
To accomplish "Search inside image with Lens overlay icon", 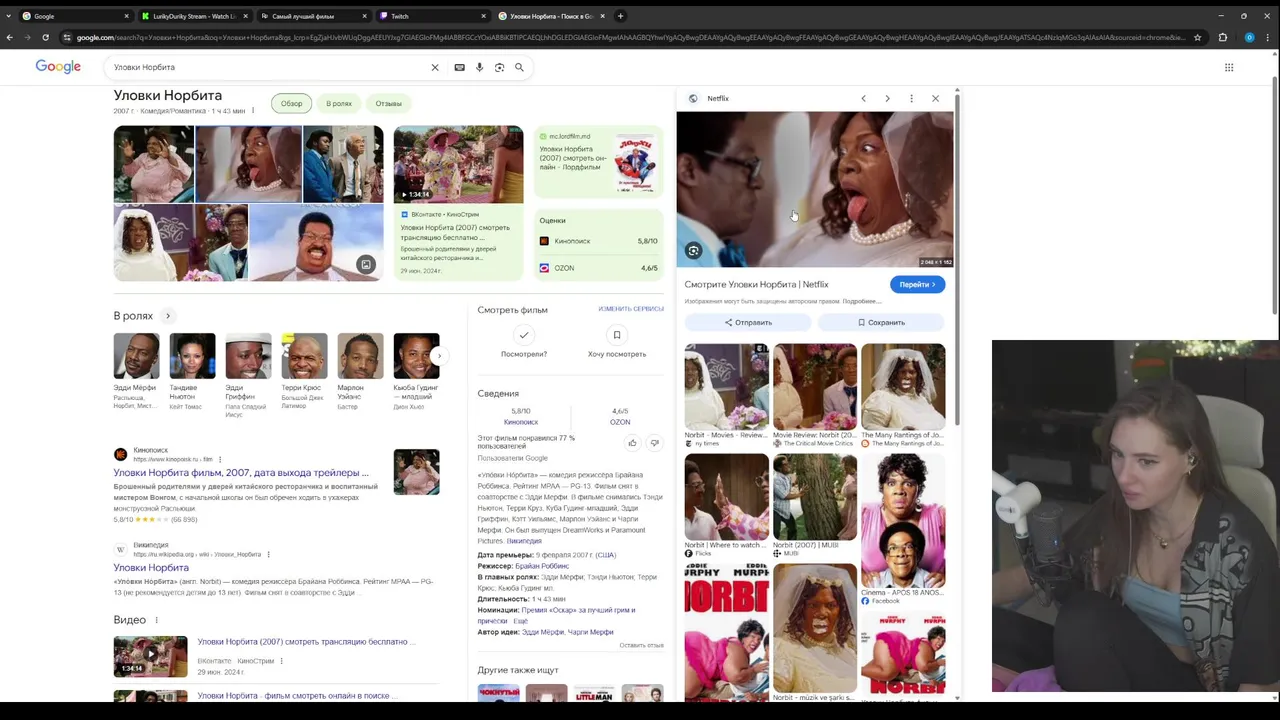I will pyautogui.click(x=693, y=251).
